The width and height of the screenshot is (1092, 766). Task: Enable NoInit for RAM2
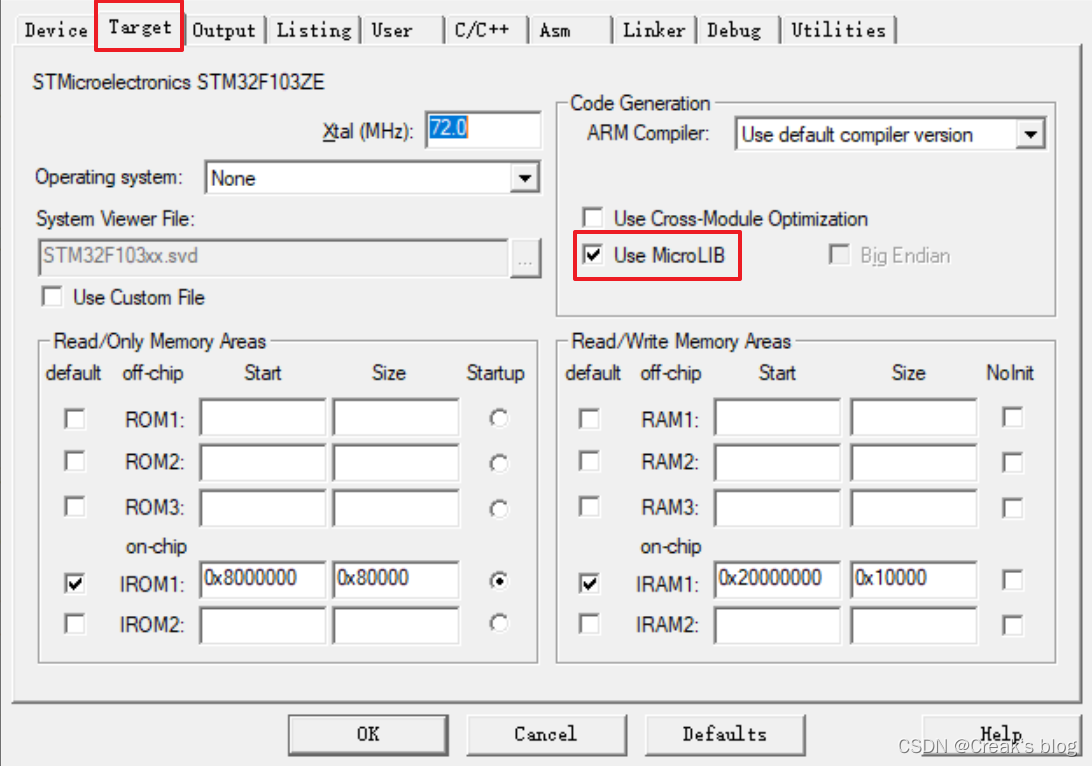1013,462
